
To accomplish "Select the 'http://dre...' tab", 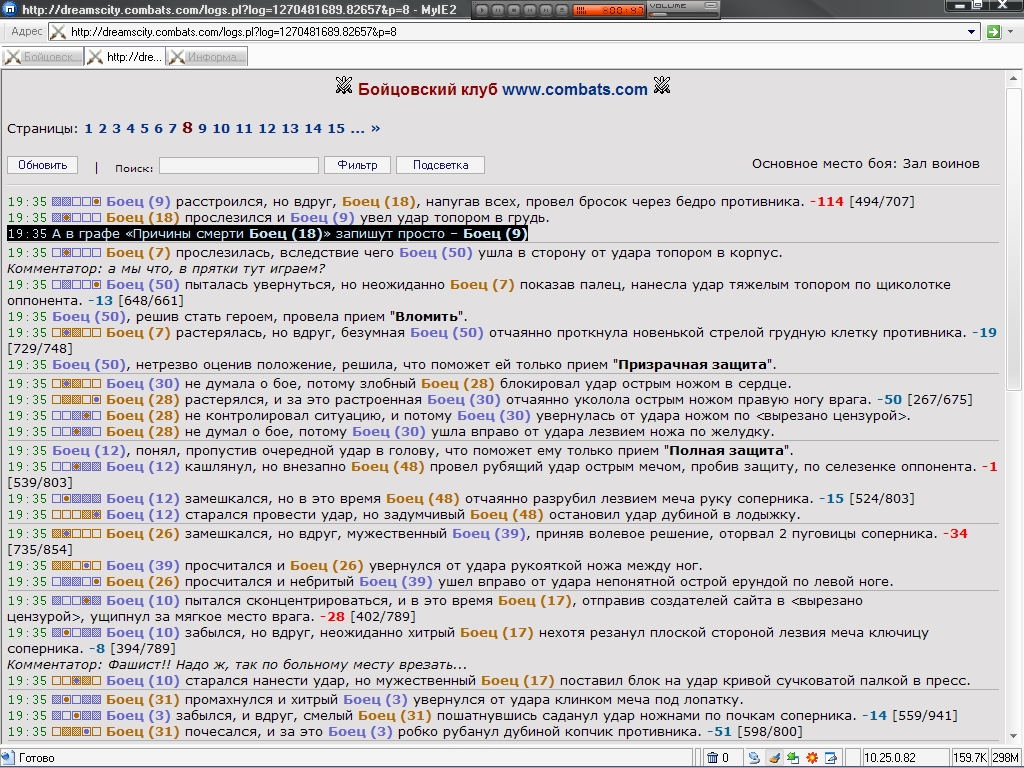I will (125, 57).
